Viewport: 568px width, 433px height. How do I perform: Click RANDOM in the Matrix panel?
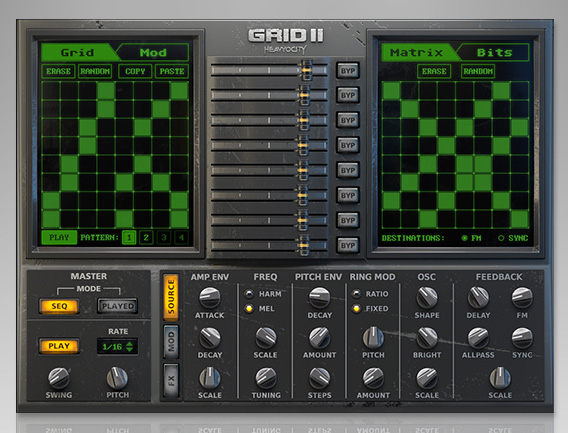click(x=478, y=71)
